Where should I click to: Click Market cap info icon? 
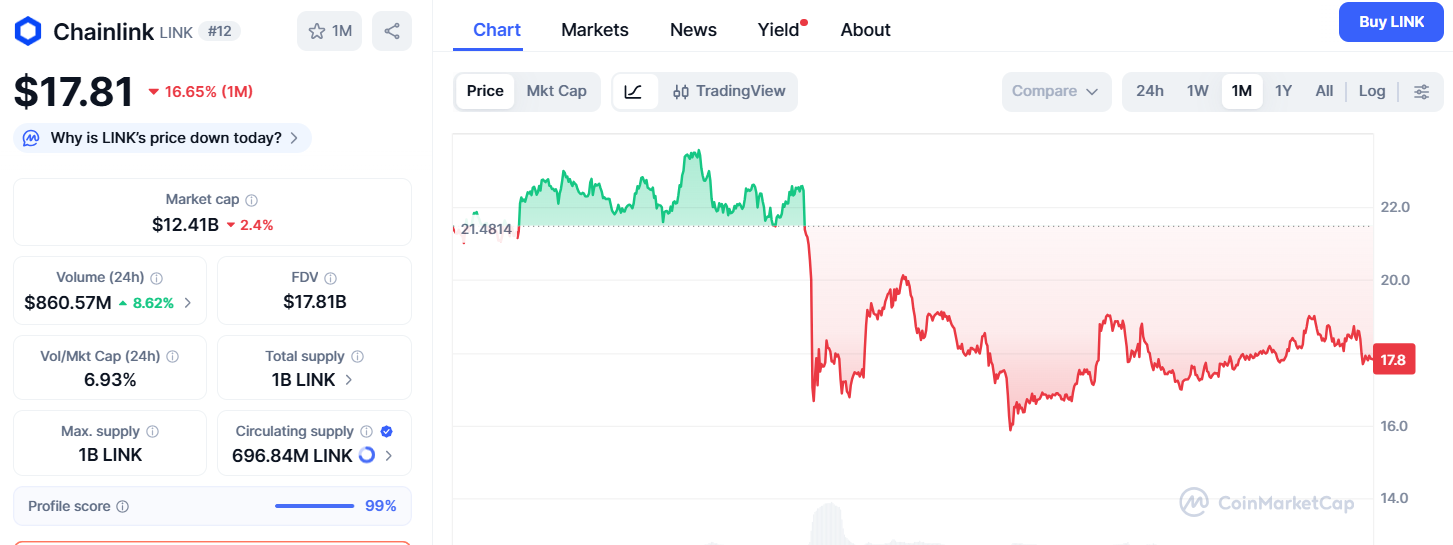coord(252,200)
